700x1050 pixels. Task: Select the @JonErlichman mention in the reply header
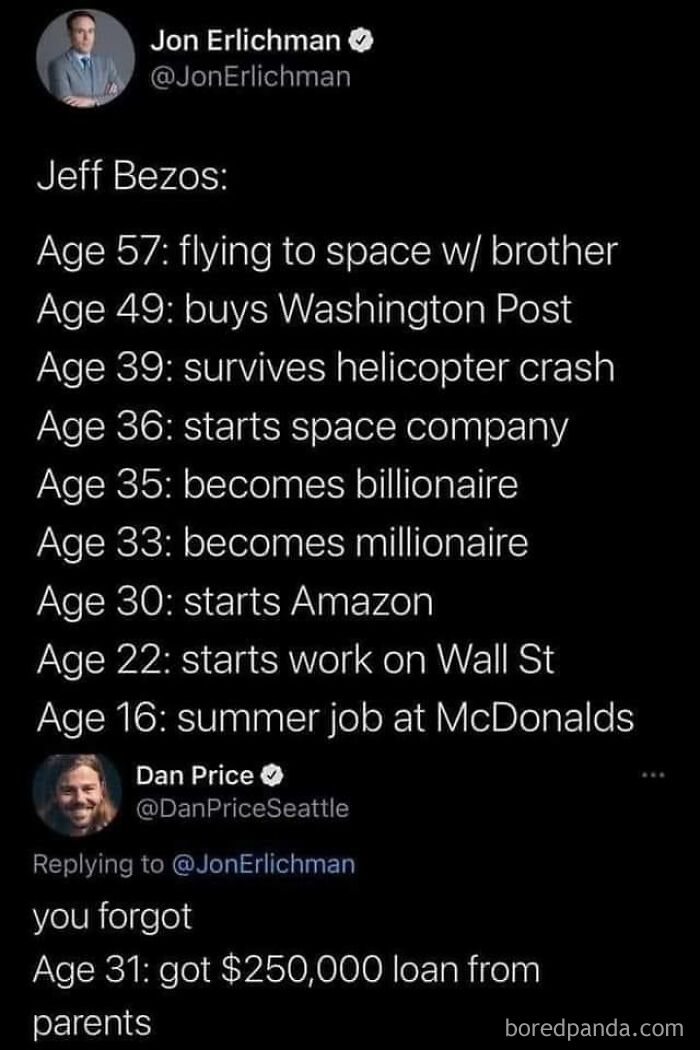[x=258, y=864]
